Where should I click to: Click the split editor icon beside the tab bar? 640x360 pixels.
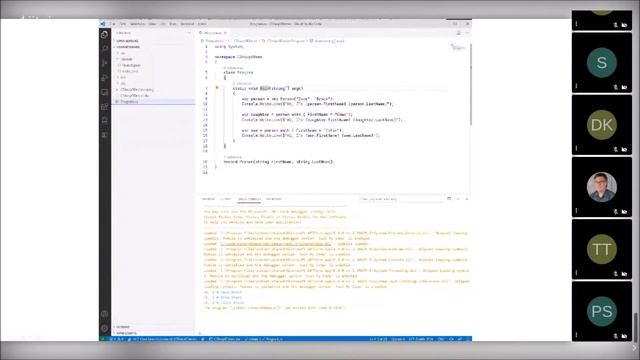458,33
